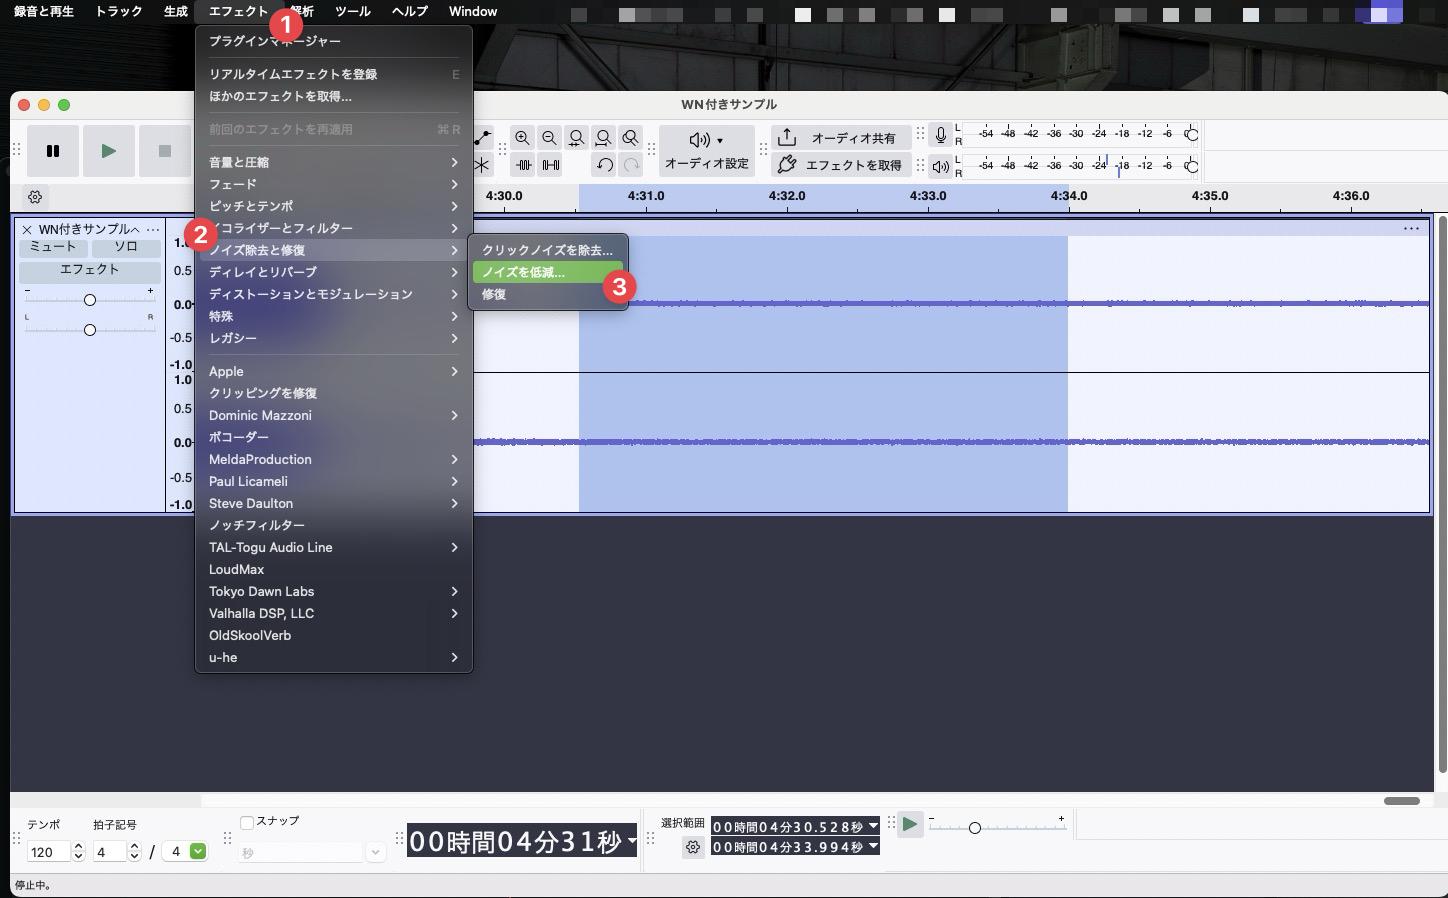
Task: Open timeline options gear icon
Action: 35,197
